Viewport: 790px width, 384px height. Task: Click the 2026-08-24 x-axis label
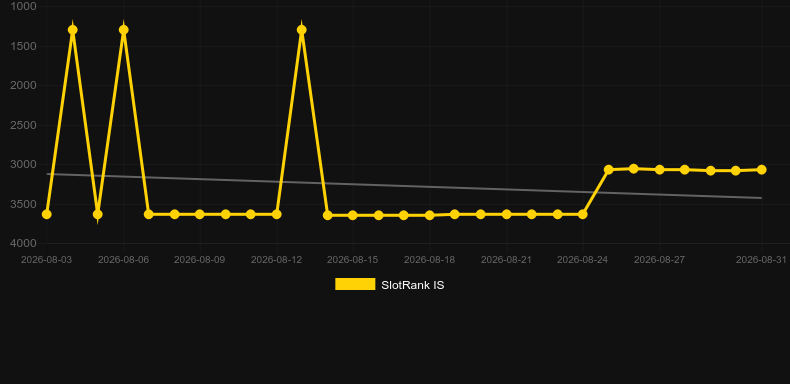(582, 260)
